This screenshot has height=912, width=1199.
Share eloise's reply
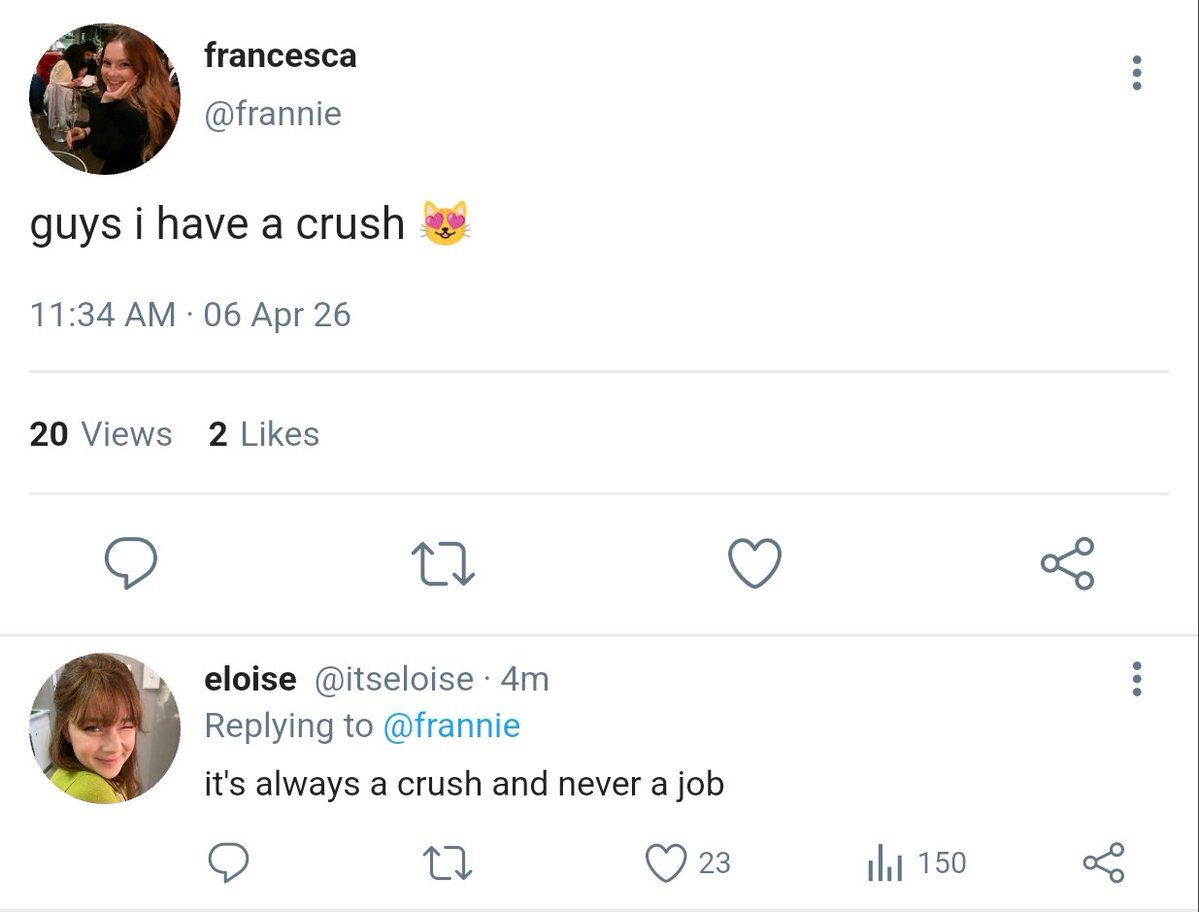click(1103, 862)
